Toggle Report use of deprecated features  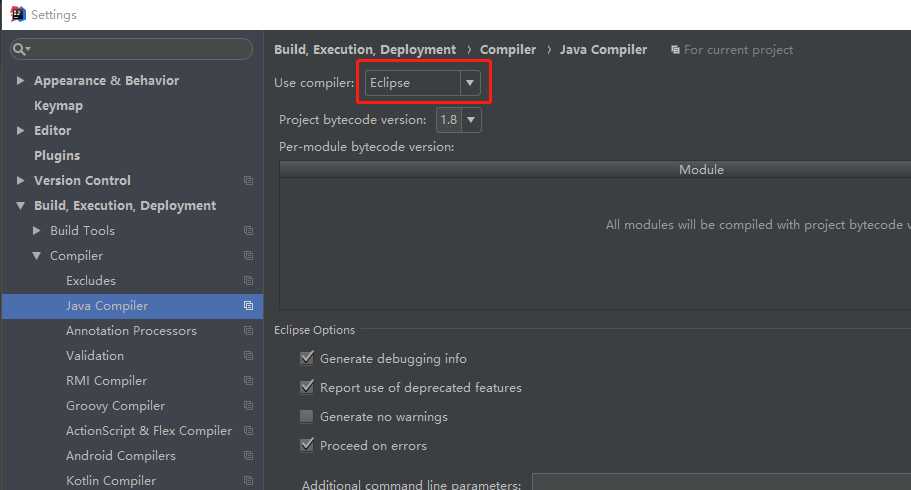(307, 387)
